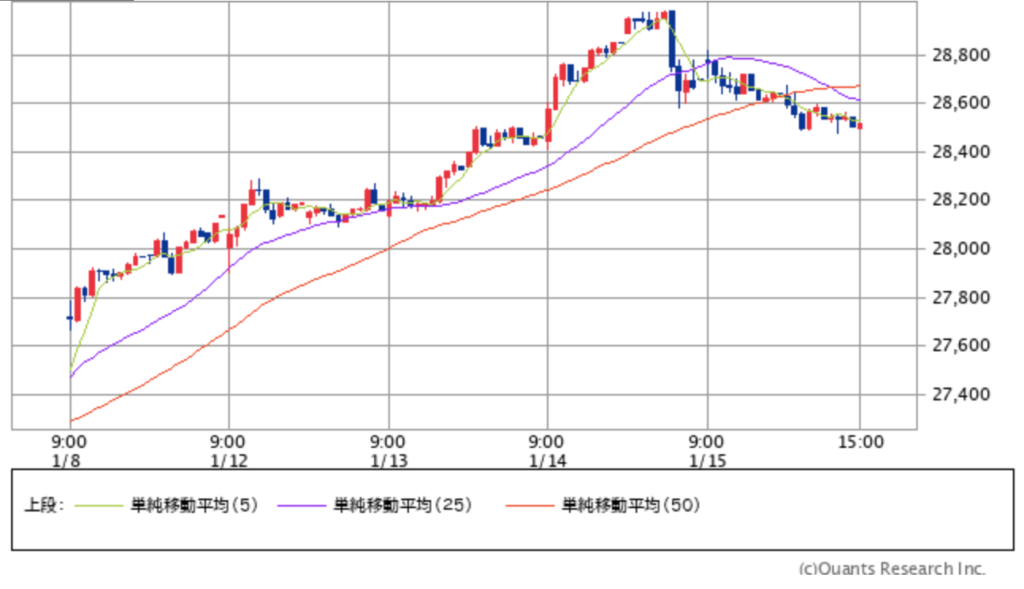Click the purple line swatch in legend

(x=301, y=505)
